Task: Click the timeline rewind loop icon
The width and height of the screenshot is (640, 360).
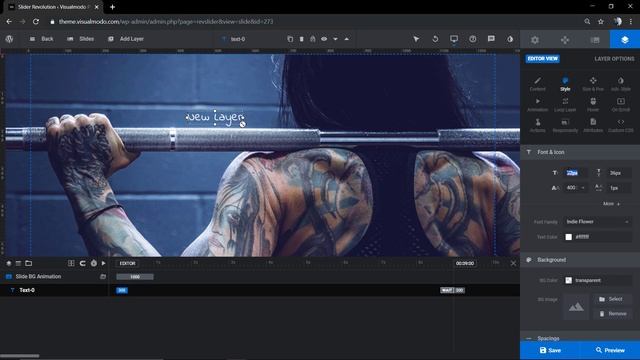Action: tap(82, 264)
